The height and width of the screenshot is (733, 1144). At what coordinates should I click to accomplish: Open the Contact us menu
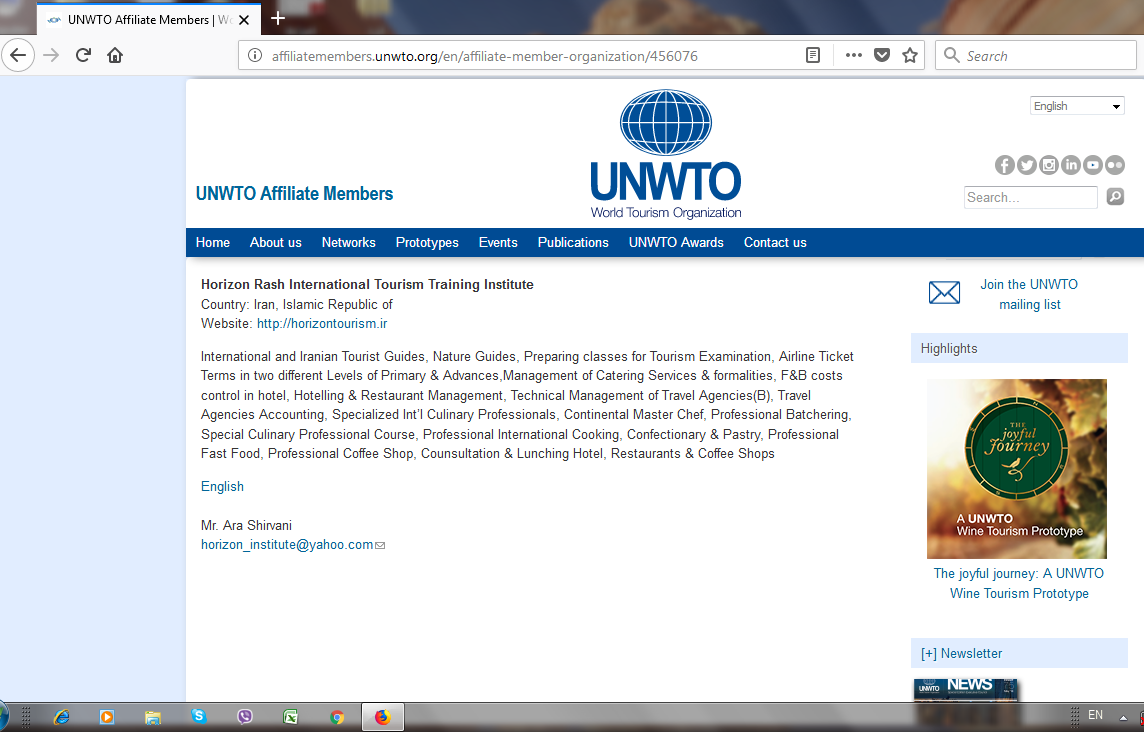point(775,242)
